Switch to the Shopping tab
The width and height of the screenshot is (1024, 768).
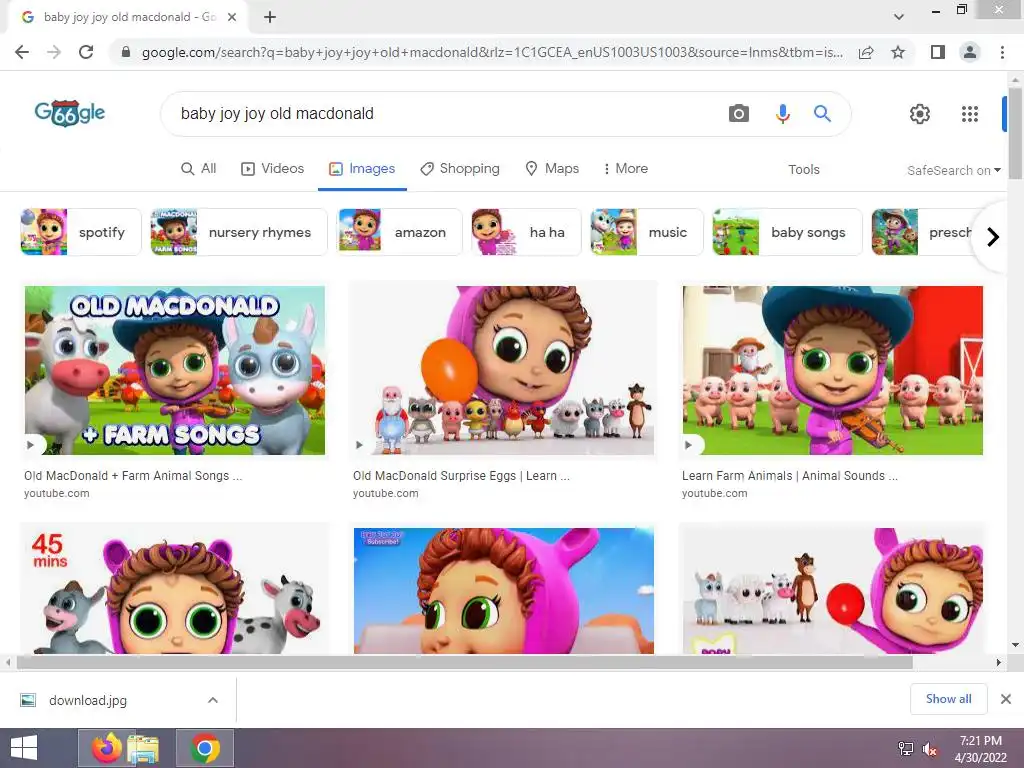(x=460, y=168)
